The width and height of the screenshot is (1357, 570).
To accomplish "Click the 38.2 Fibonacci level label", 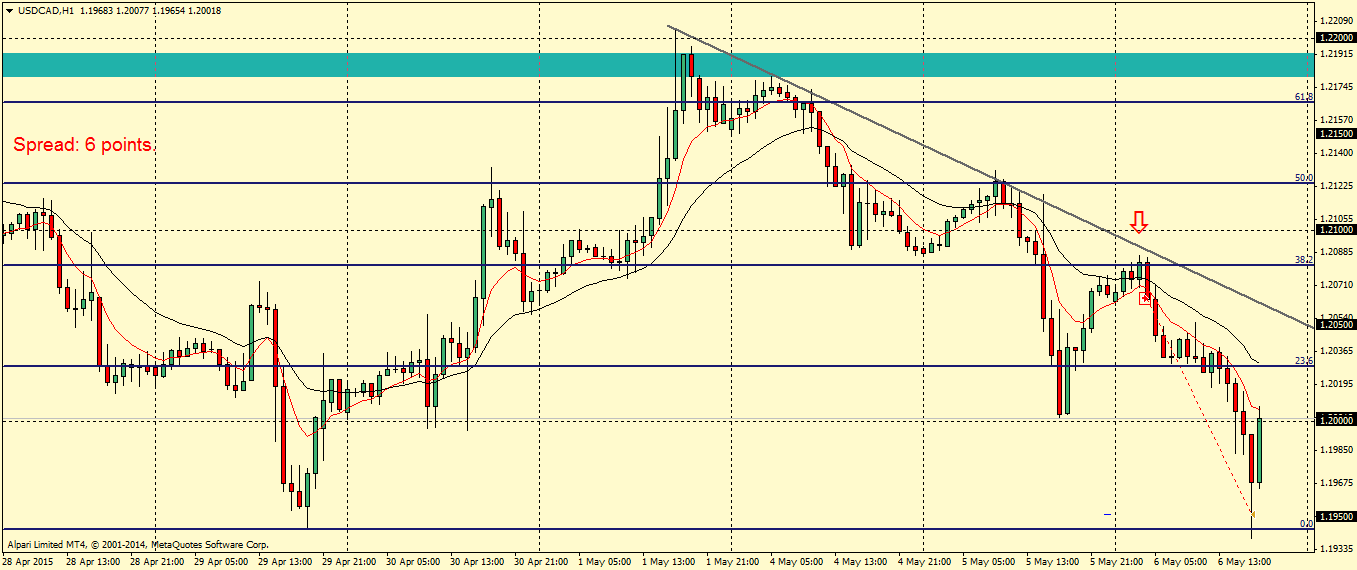I will tap(1303, 259).
